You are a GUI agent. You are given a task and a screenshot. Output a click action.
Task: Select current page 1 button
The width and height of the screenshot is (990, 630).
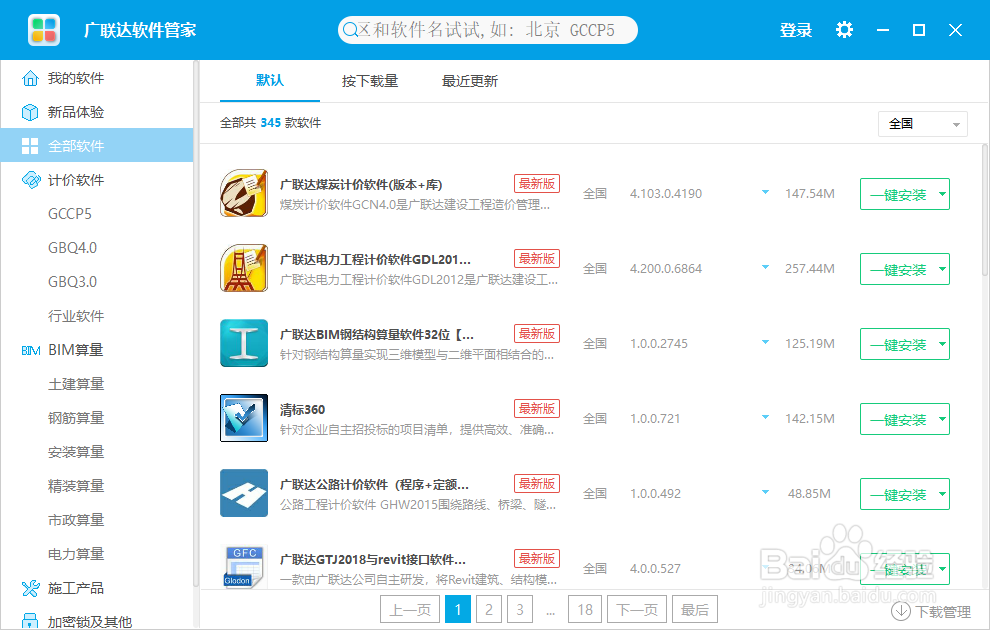(x=458, y=609)
